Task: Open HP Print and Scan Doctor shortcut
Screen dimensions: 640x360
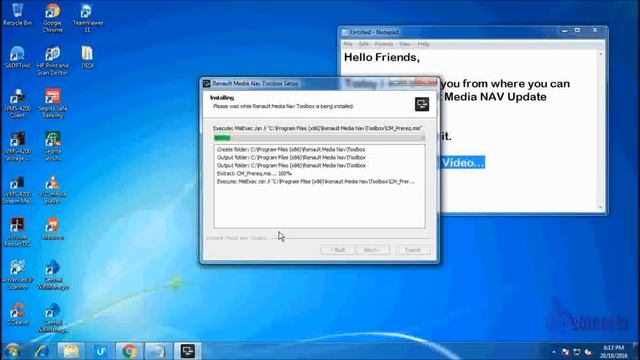Action: tap(52, 61)
